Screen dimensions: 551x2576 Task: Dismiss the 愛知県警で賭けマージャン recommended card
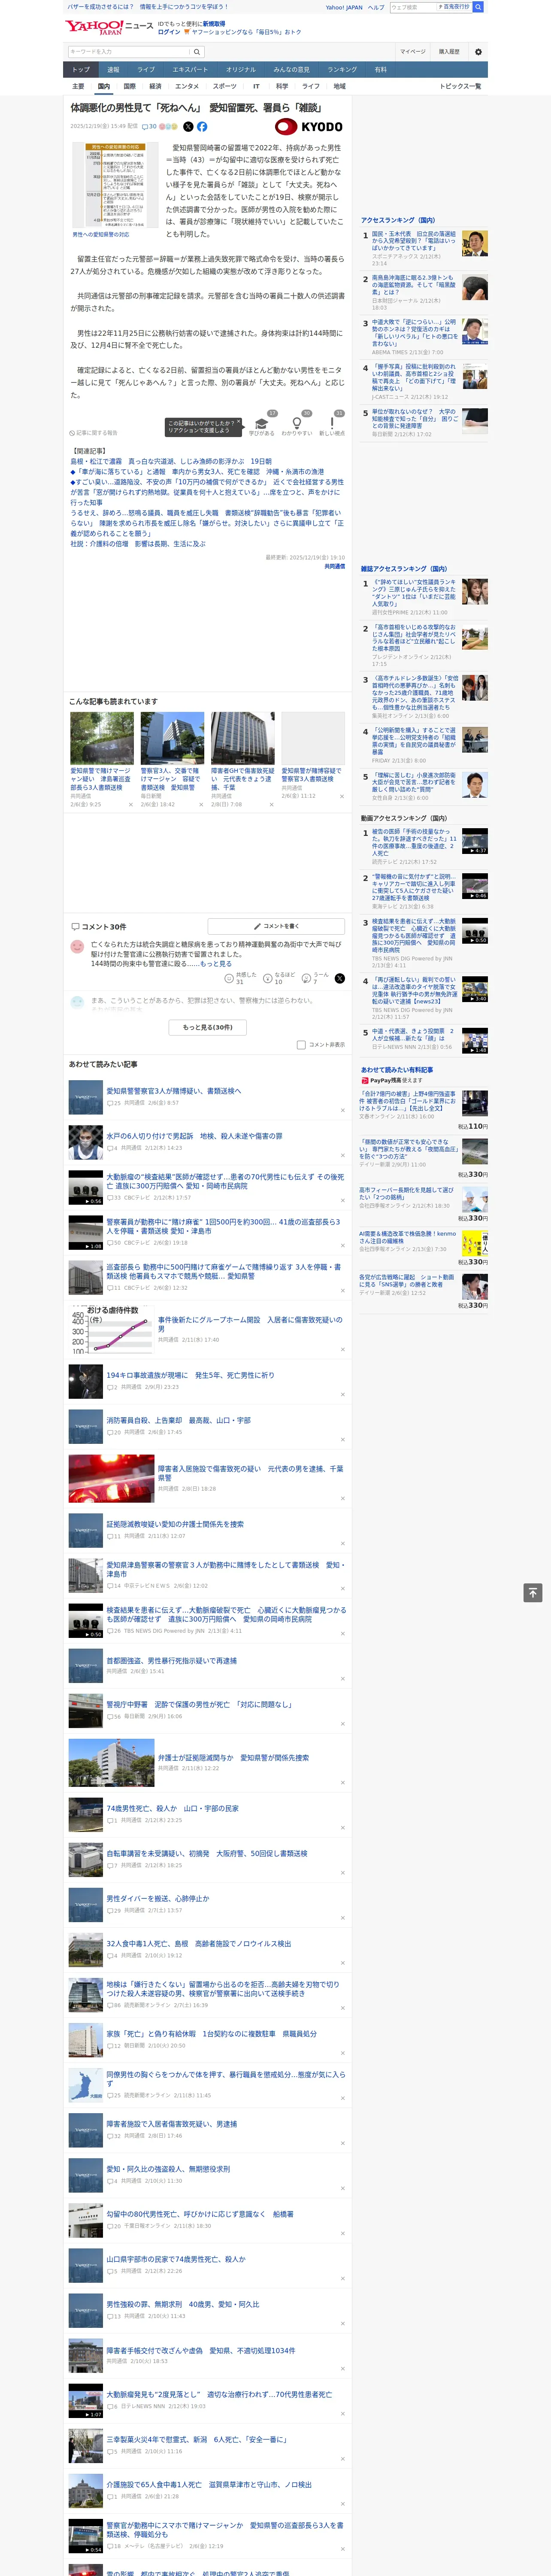click(131, 804)
